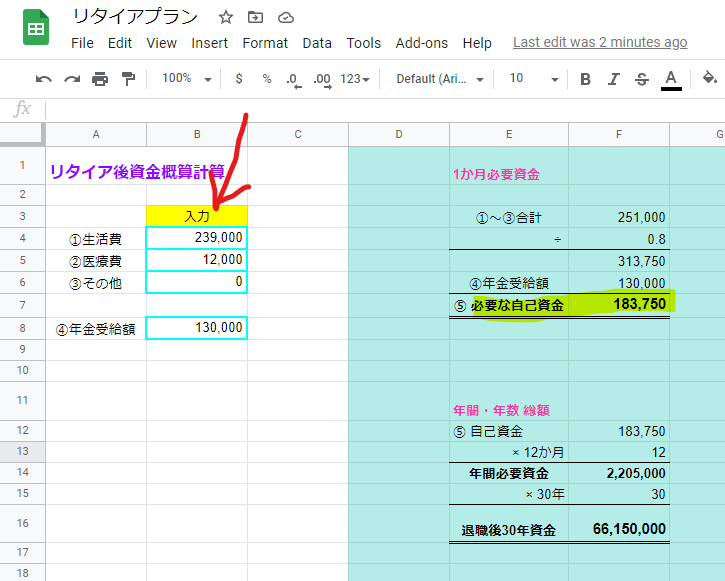Screen dimensions: 725x581
Task: Select the Paint format tool
Action: pyautogui.click(x=128, y=79)
